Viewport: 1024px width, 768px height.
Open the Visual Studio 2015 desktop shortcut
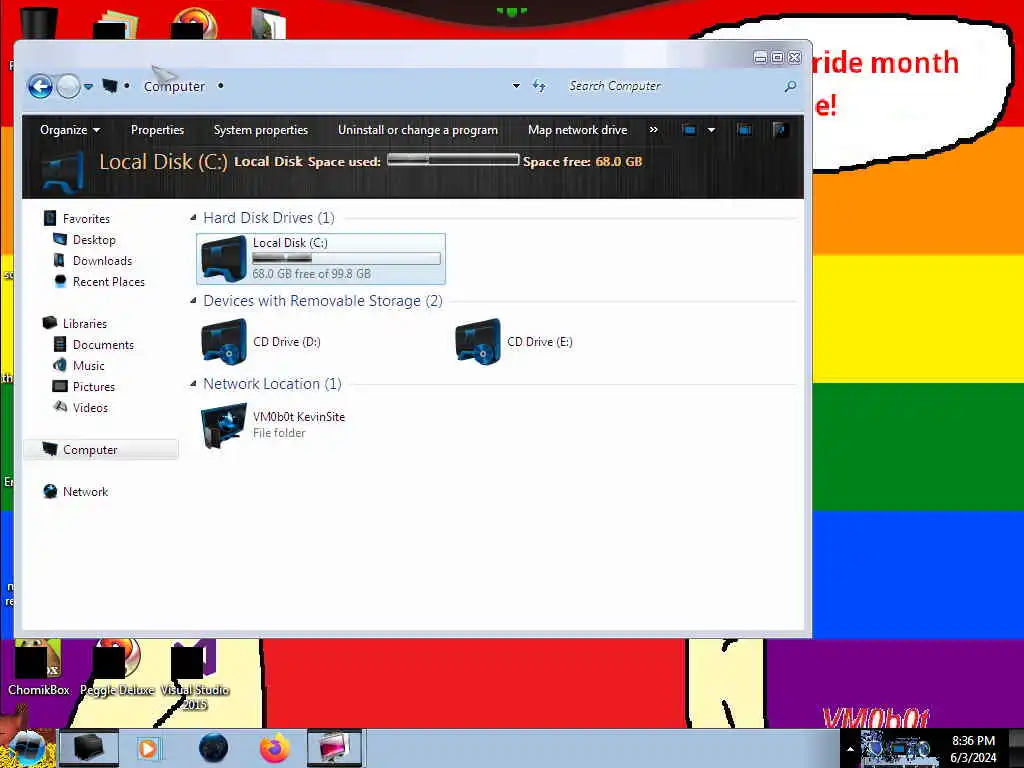click(194, 675)
